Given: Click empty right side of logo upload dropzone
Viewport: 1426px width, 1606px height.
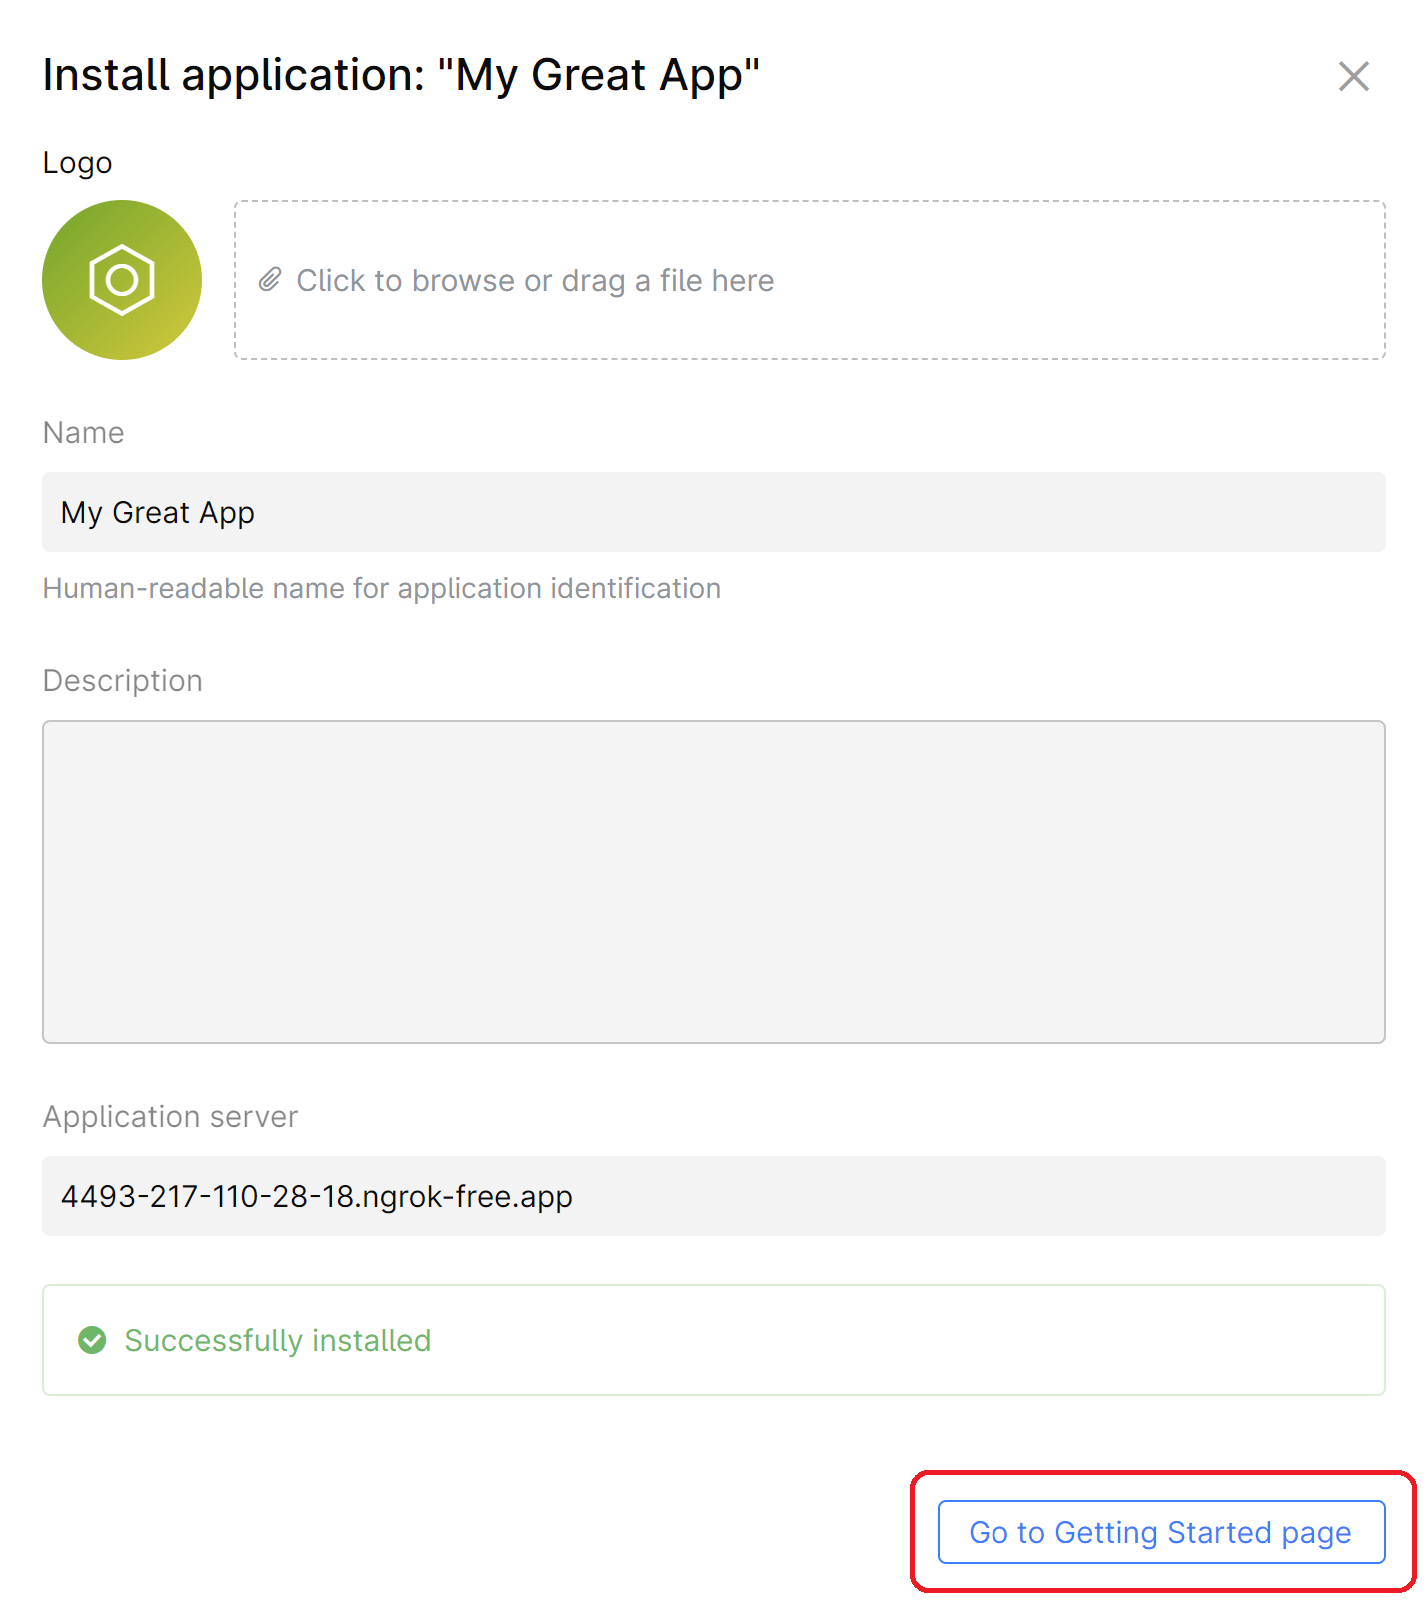Looking at the screenshot, I should click(x=1150, y=281).
